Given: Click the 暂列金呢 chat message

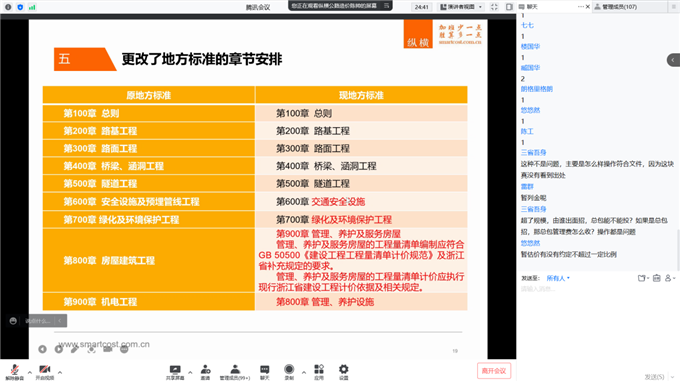Looking at the screenshot, I should (x=533, y=198).
